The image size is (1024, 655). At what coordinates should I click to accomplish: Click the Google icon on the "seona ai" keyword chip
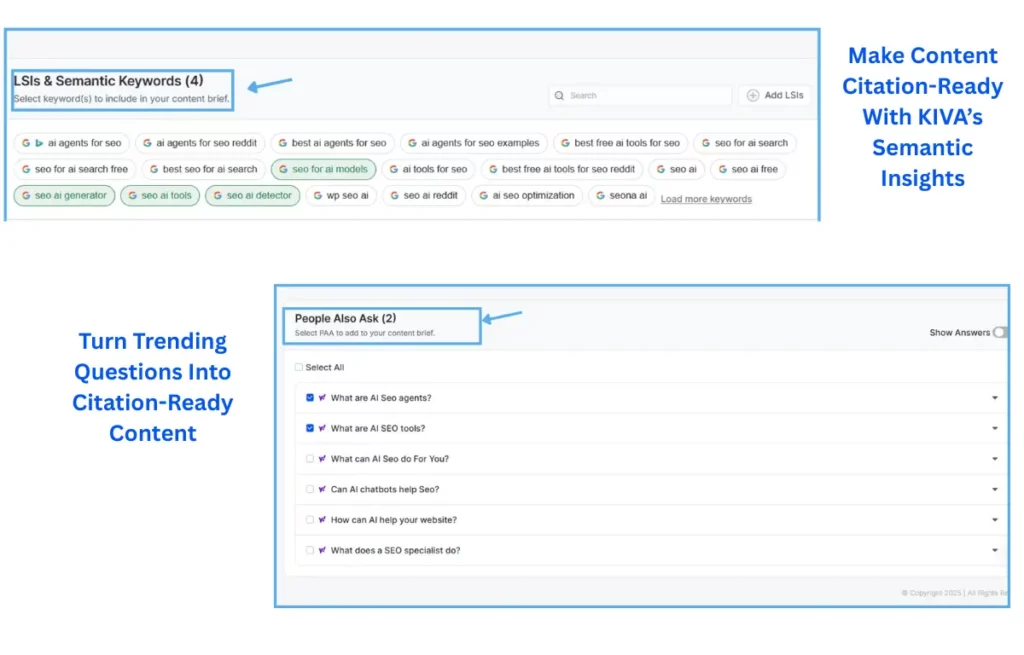[x=600, y=196]
